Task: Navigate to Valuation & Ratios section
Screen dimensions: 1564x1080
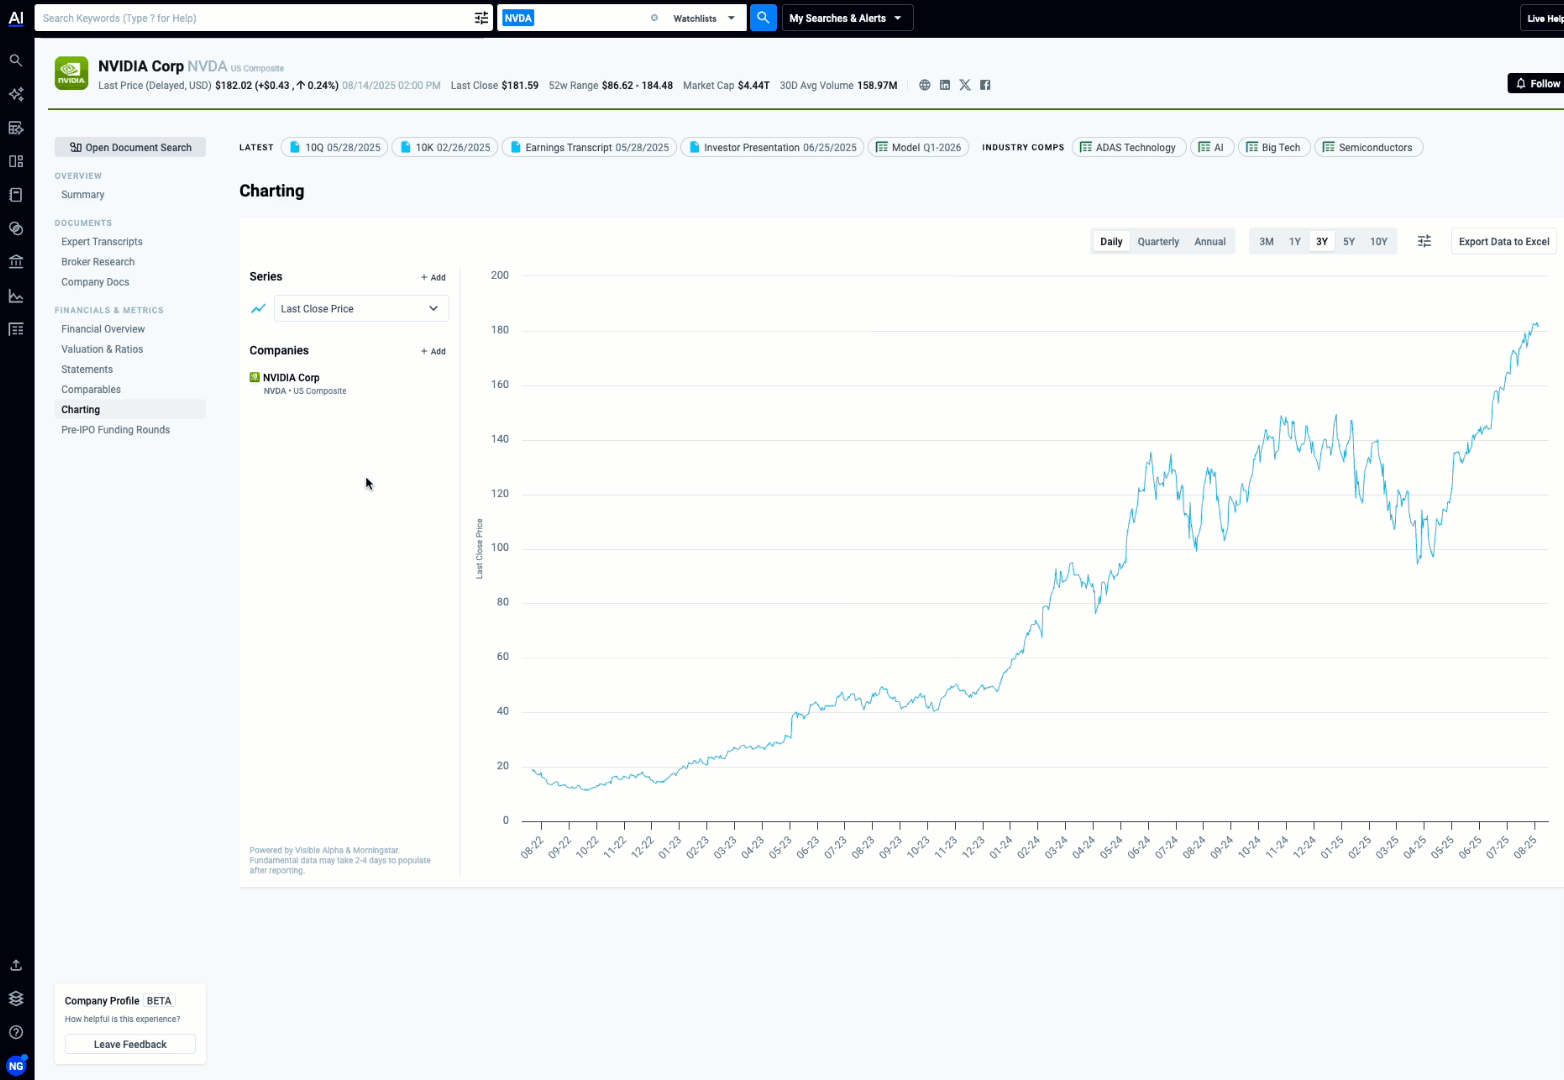Action: 102,348
